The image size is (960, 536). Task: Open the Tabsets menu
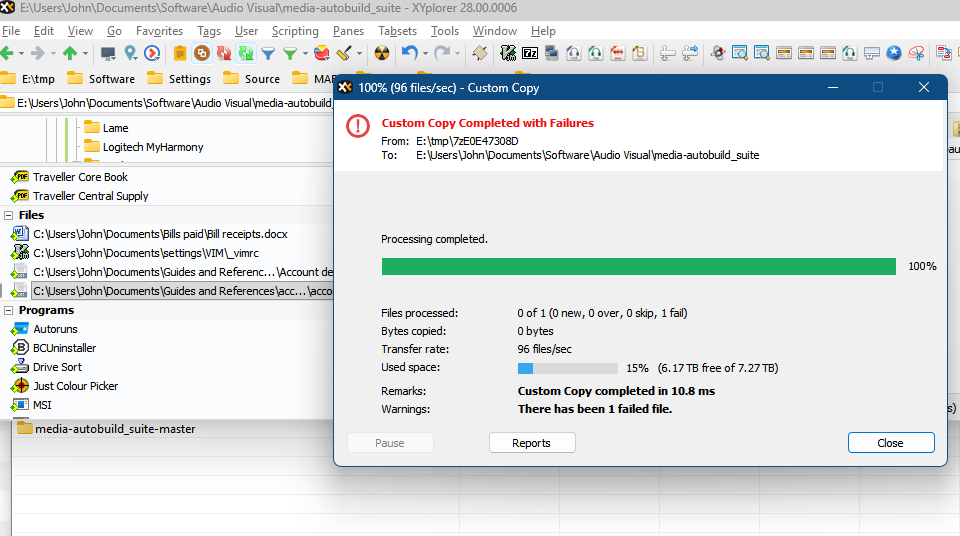tap(397, 31)
